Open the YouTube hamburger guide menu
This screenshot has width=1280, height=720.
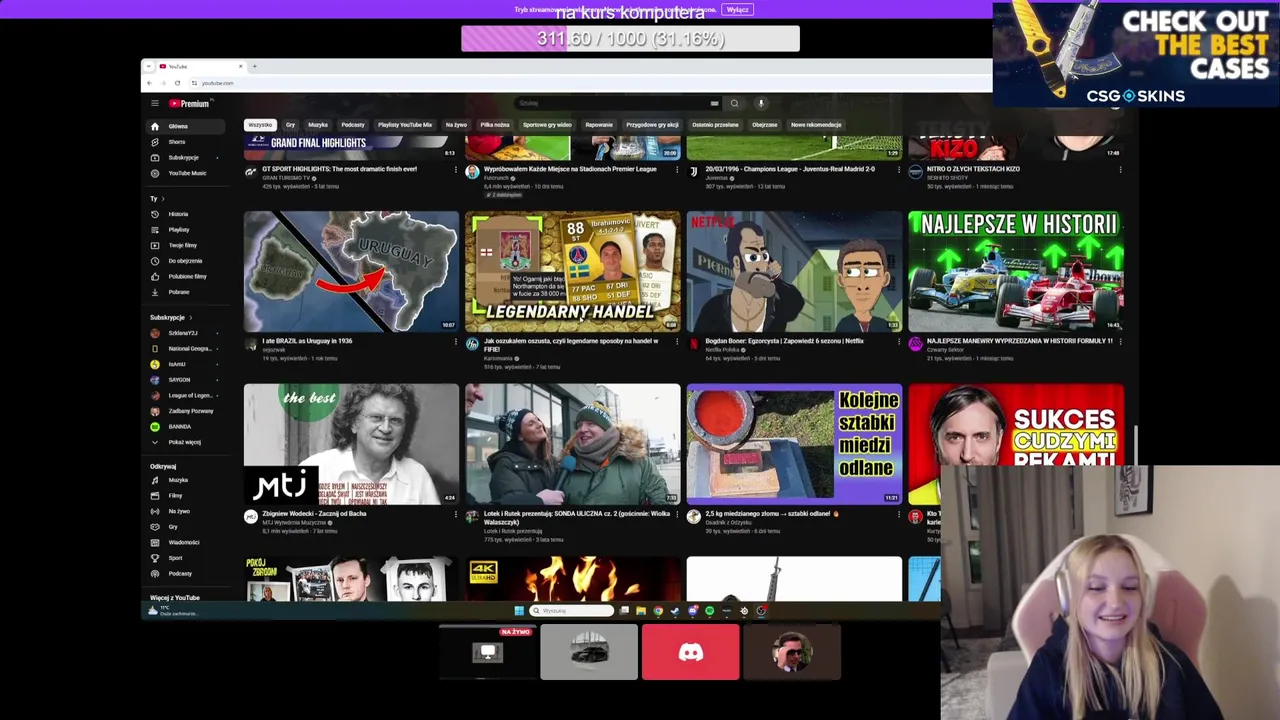pyautogui.click(x=154, y=103)
